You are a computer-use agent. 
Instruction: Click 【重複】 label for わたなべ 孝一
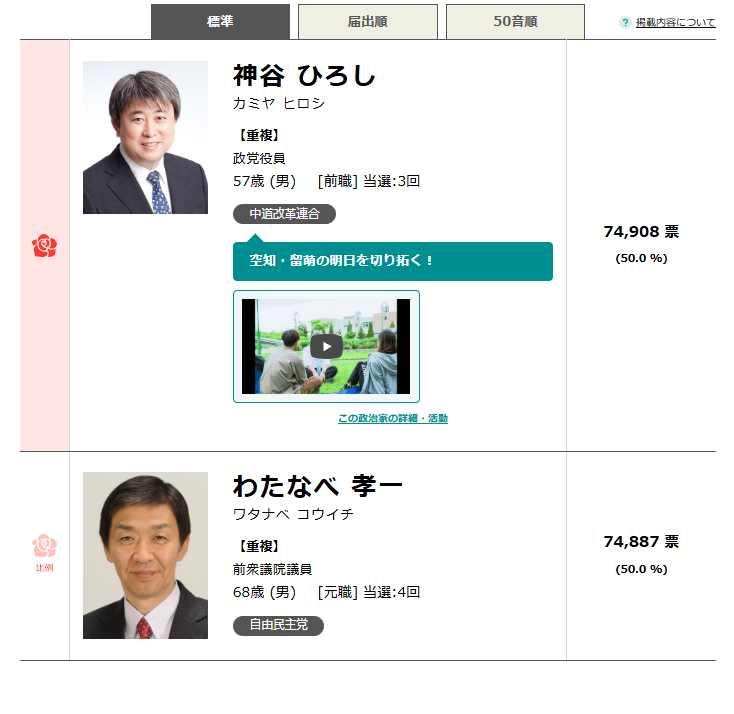coord(259,546)
